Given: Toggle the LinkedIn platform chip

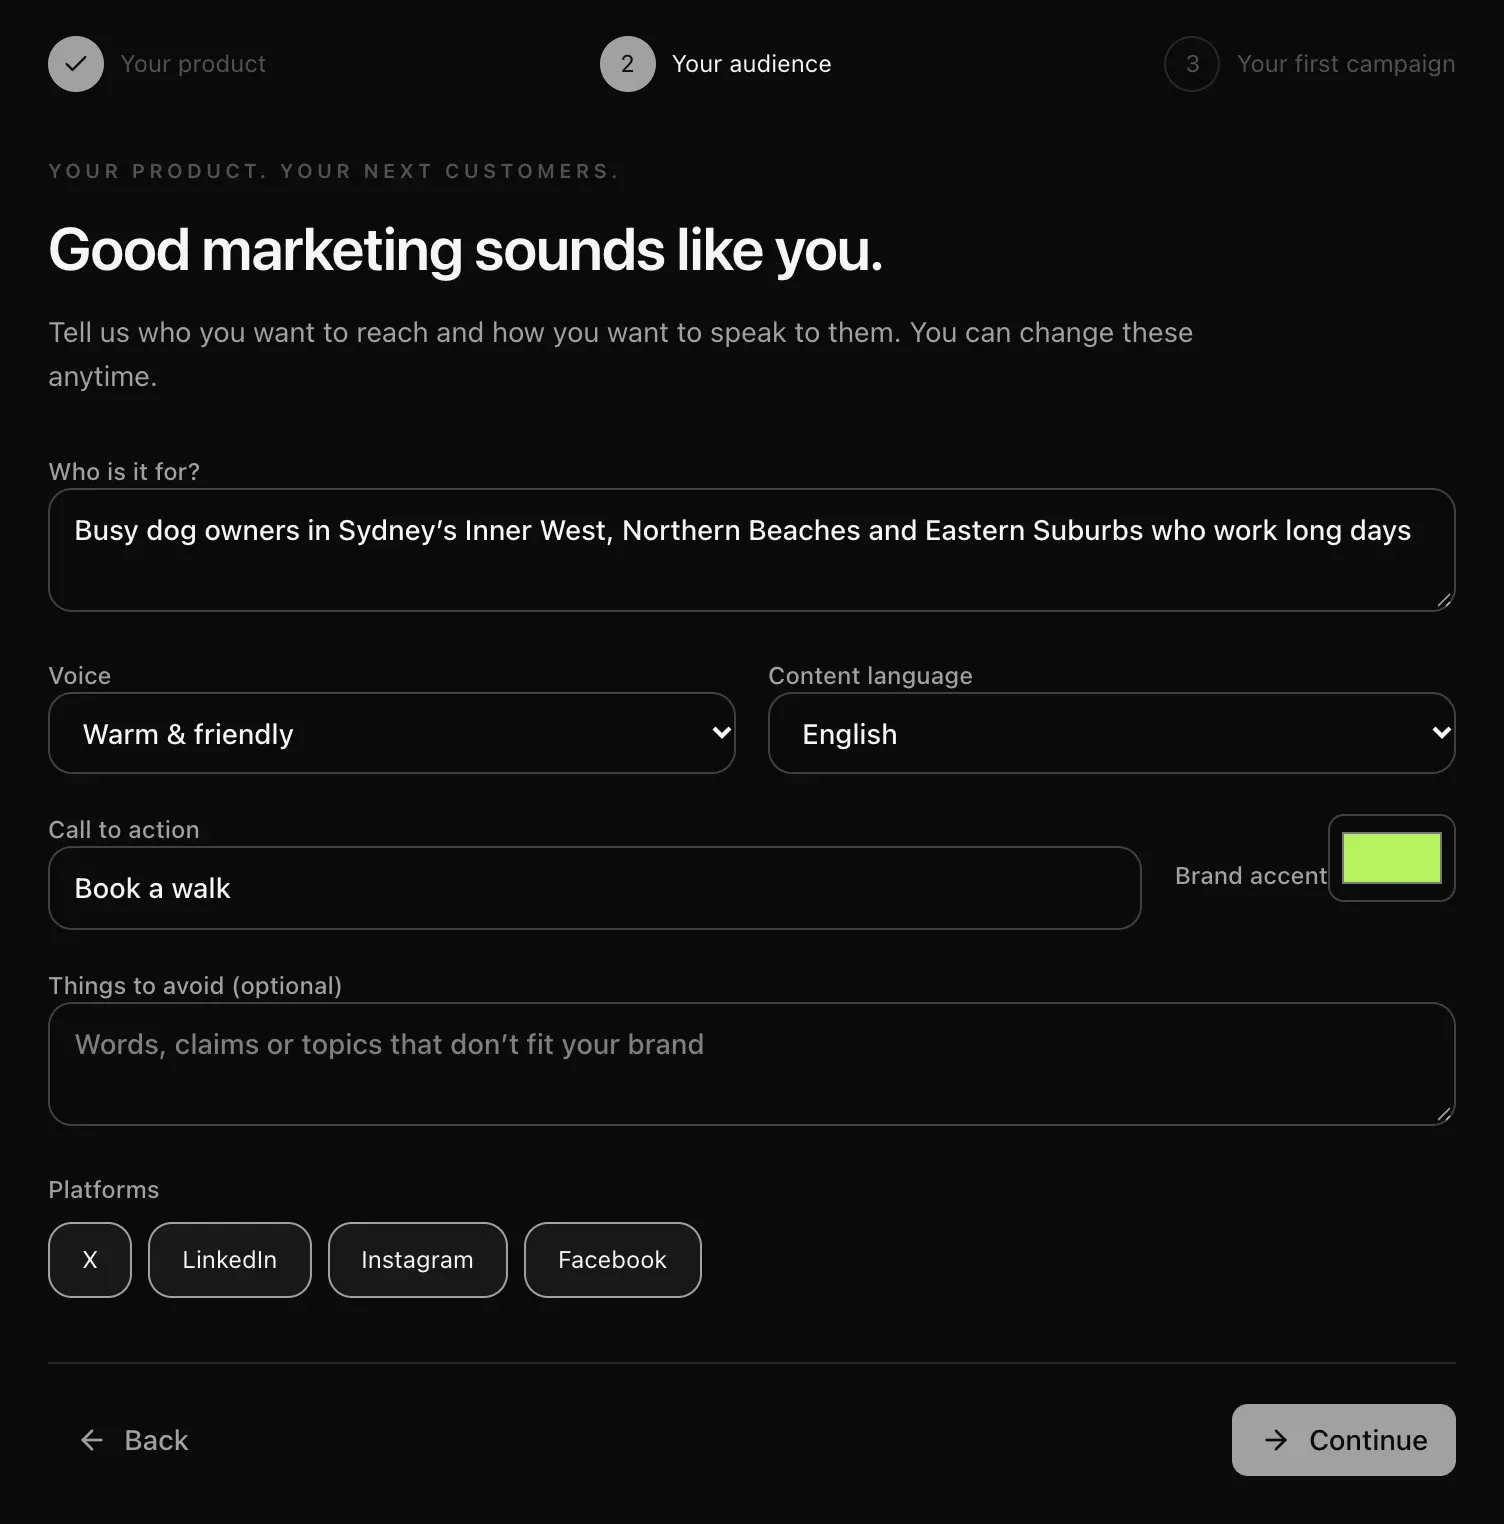Looking at the screenshot, I should click(x=230, y=1260).
